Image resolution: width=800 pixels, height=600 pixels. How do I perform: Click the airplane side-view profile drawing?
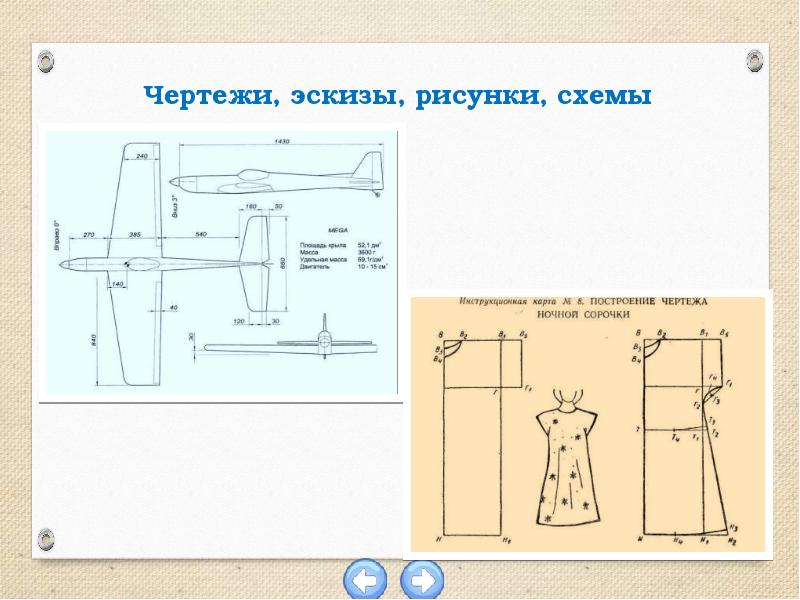click(277, 178)
